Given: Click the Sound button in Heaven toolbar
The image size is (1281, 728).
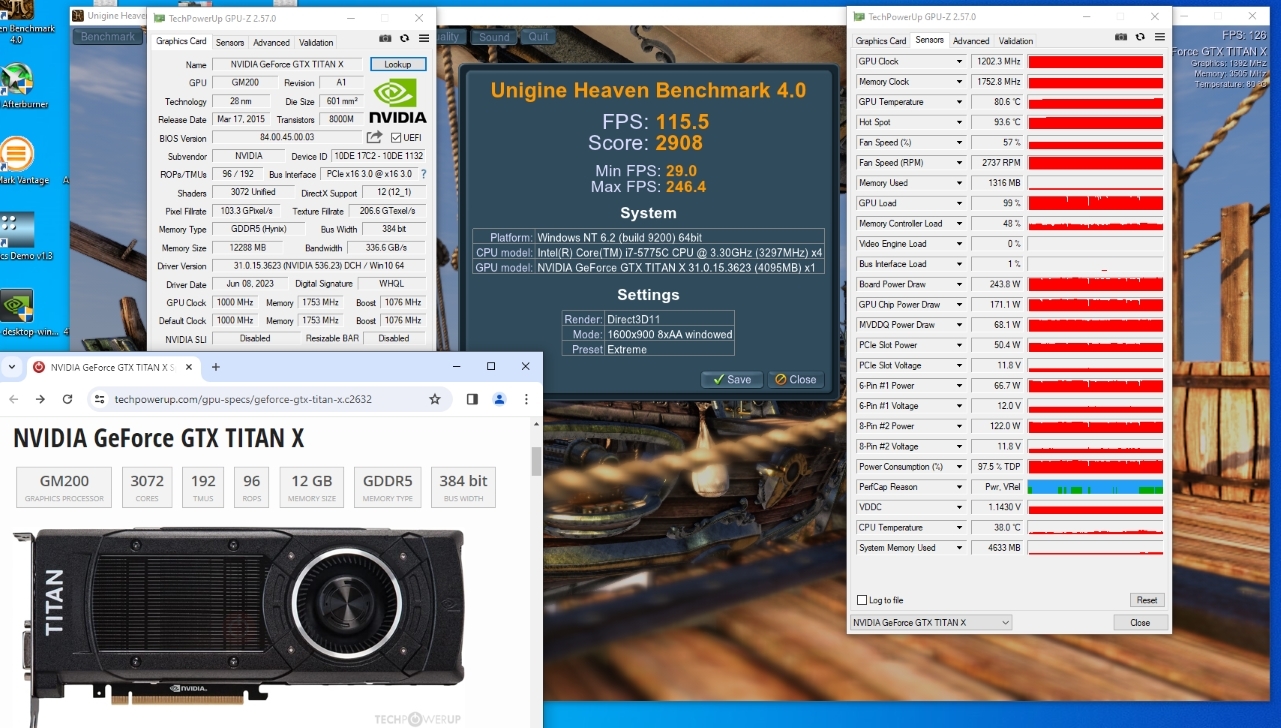Looking at the screenshot, I should click(494, 37).
